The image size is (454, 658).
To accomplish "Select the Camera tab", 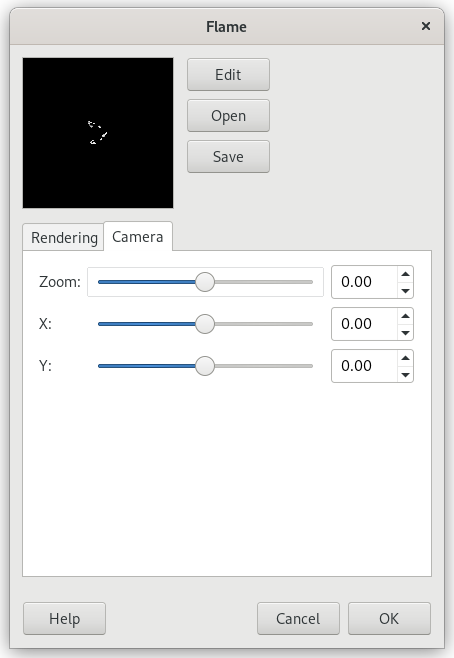I will coord(138,237).
